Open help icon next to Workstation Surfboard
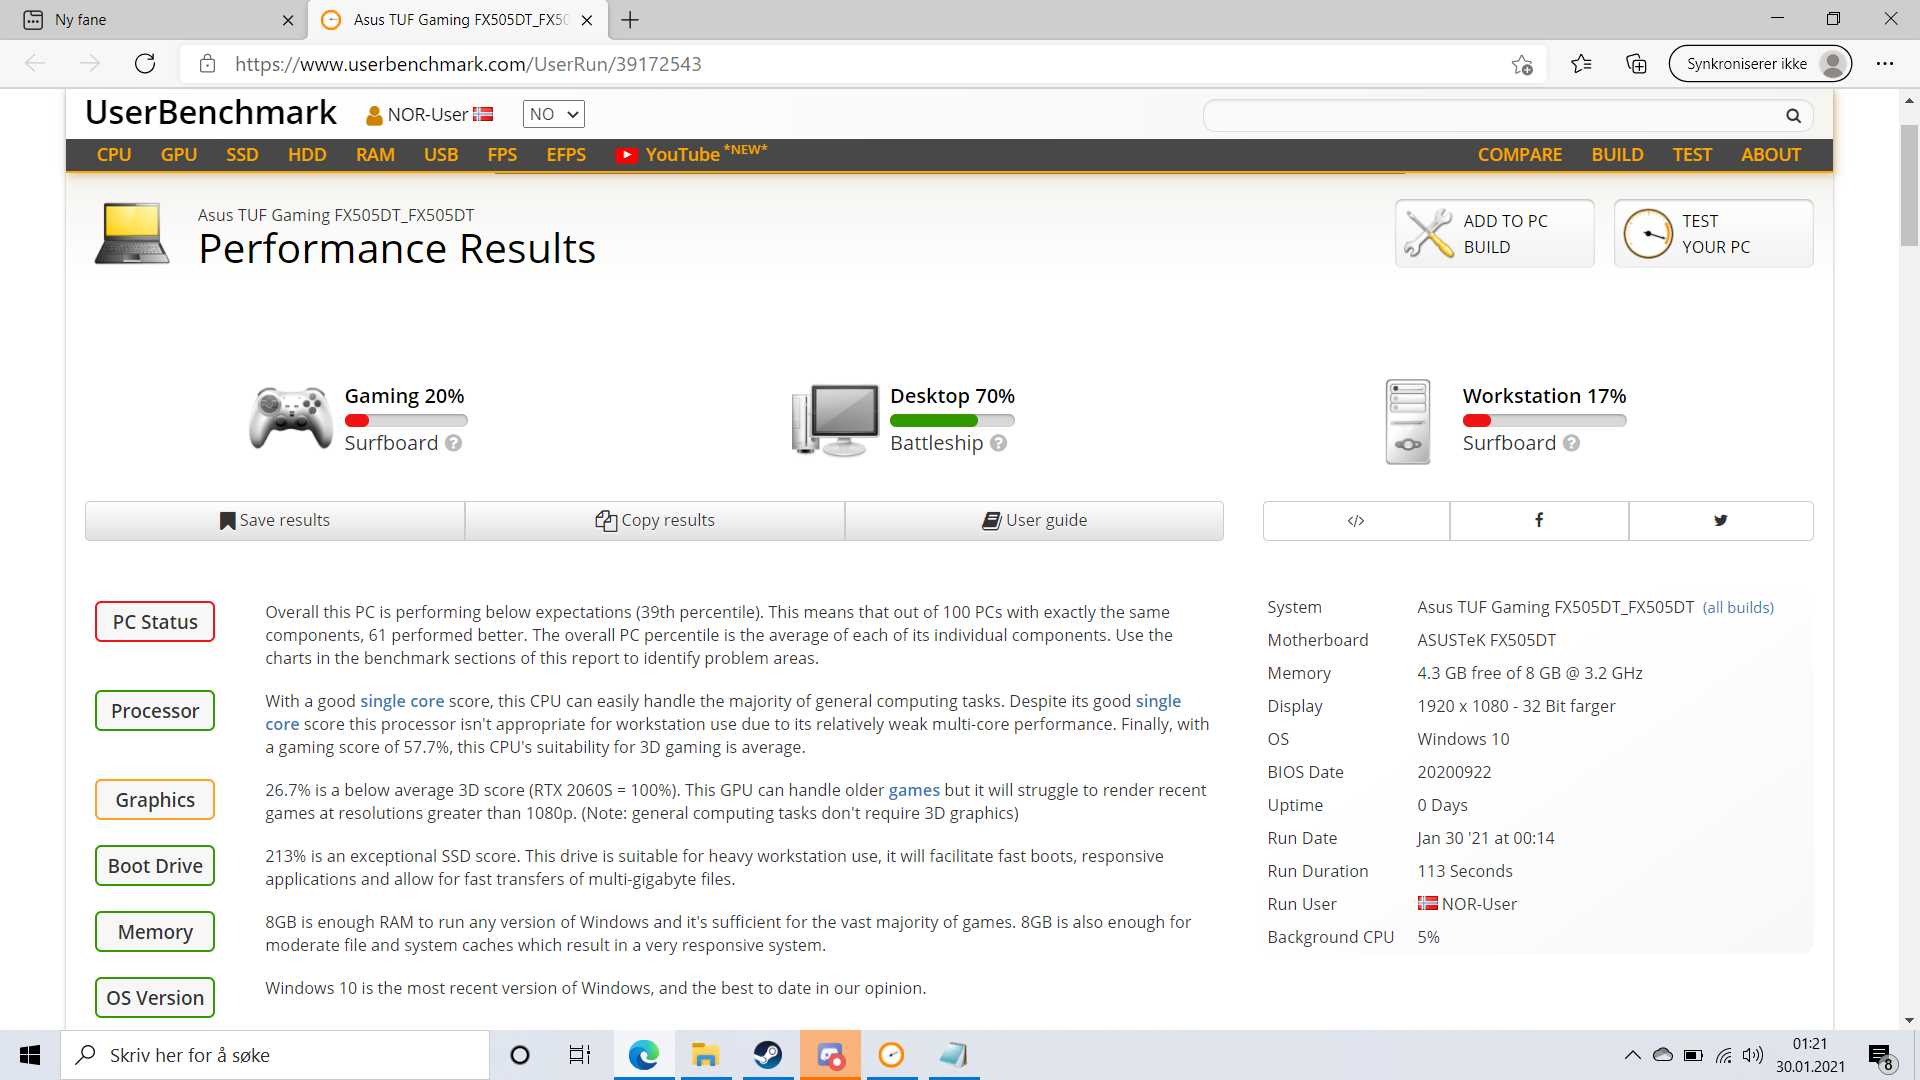The height and width of the screenshot is (1080, 1920). click(1571, 443)
